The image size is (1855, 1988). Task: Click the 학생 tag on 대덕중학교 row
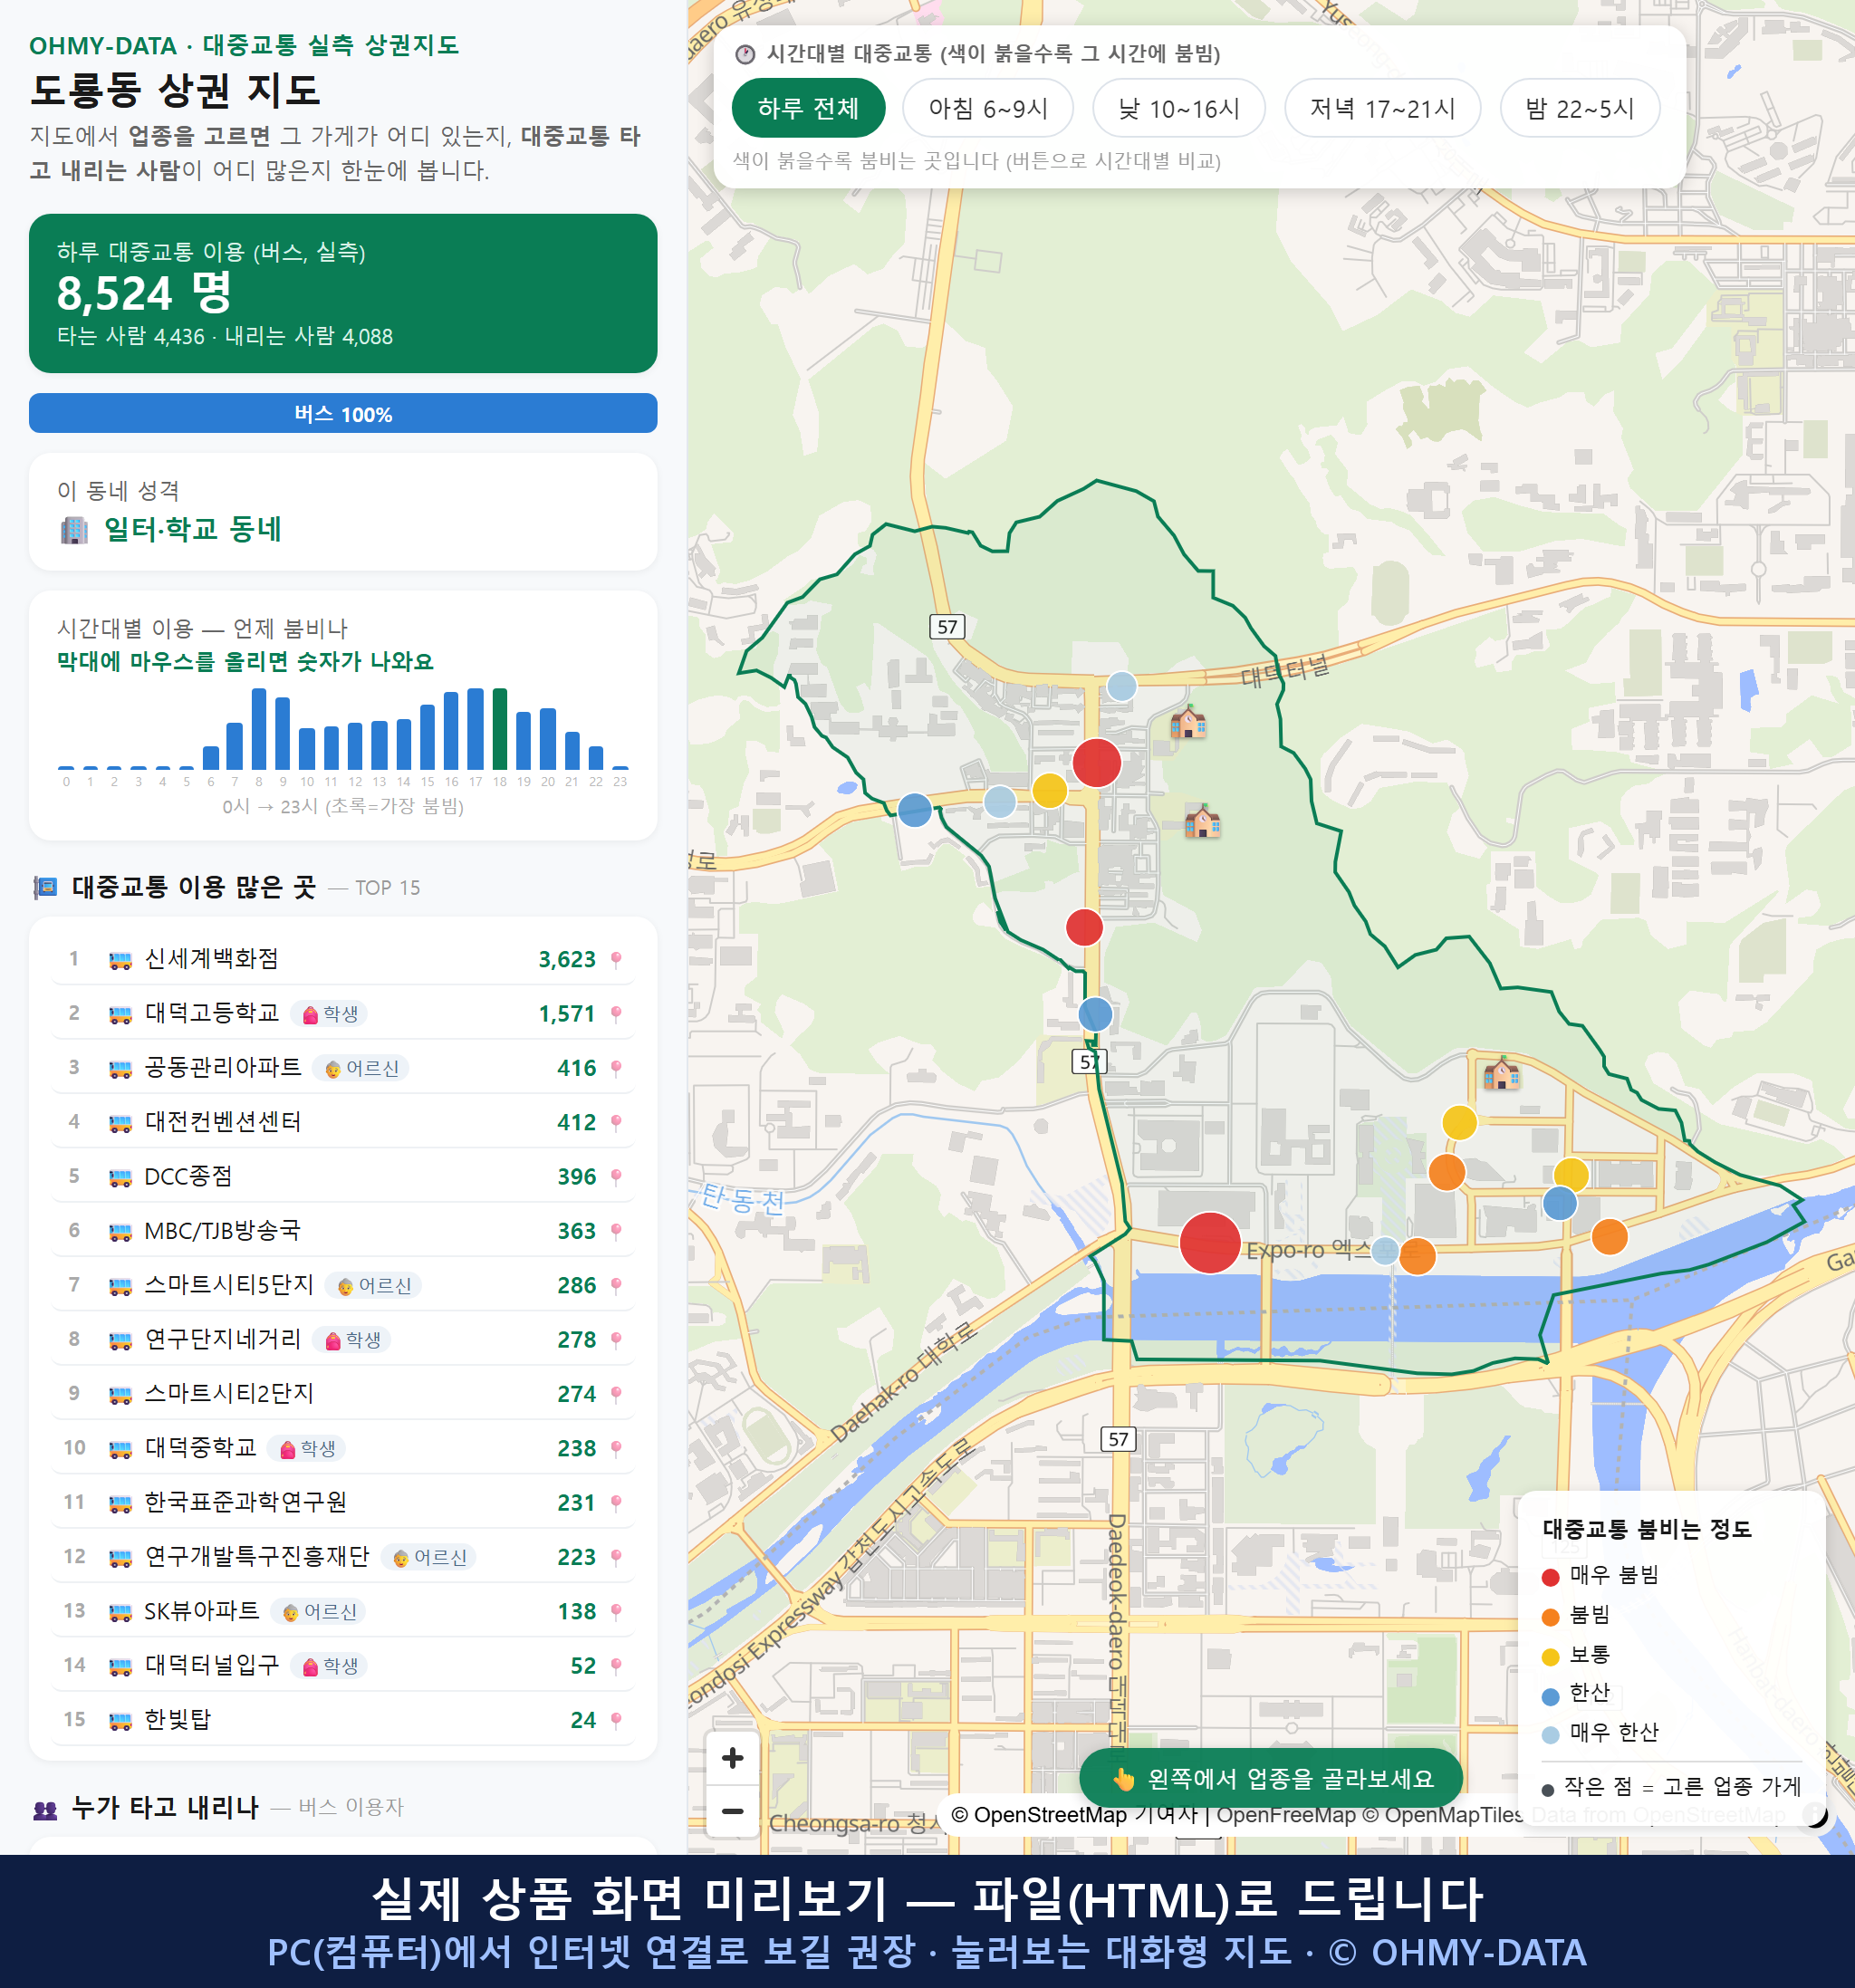[x=307, y=1448]
